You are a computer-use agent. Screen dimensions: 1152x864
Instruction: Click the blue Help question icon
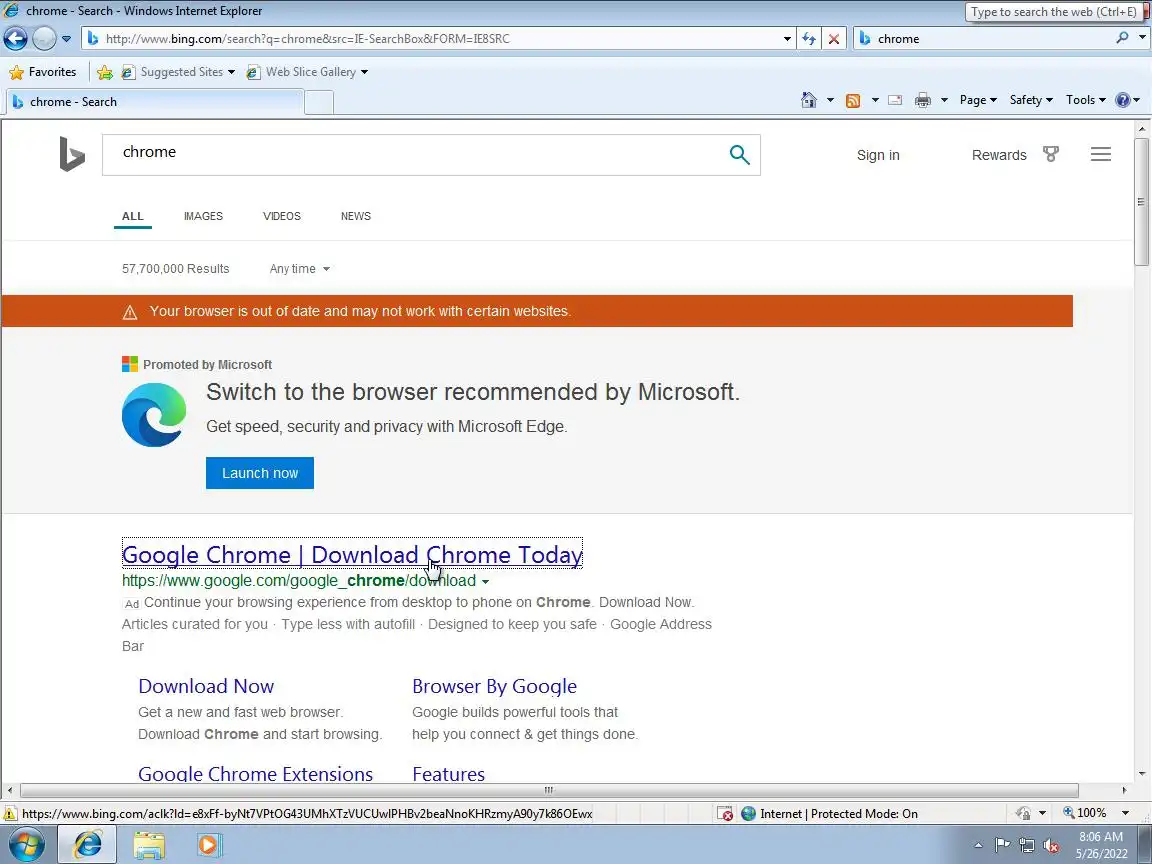tap(1123, 100)
